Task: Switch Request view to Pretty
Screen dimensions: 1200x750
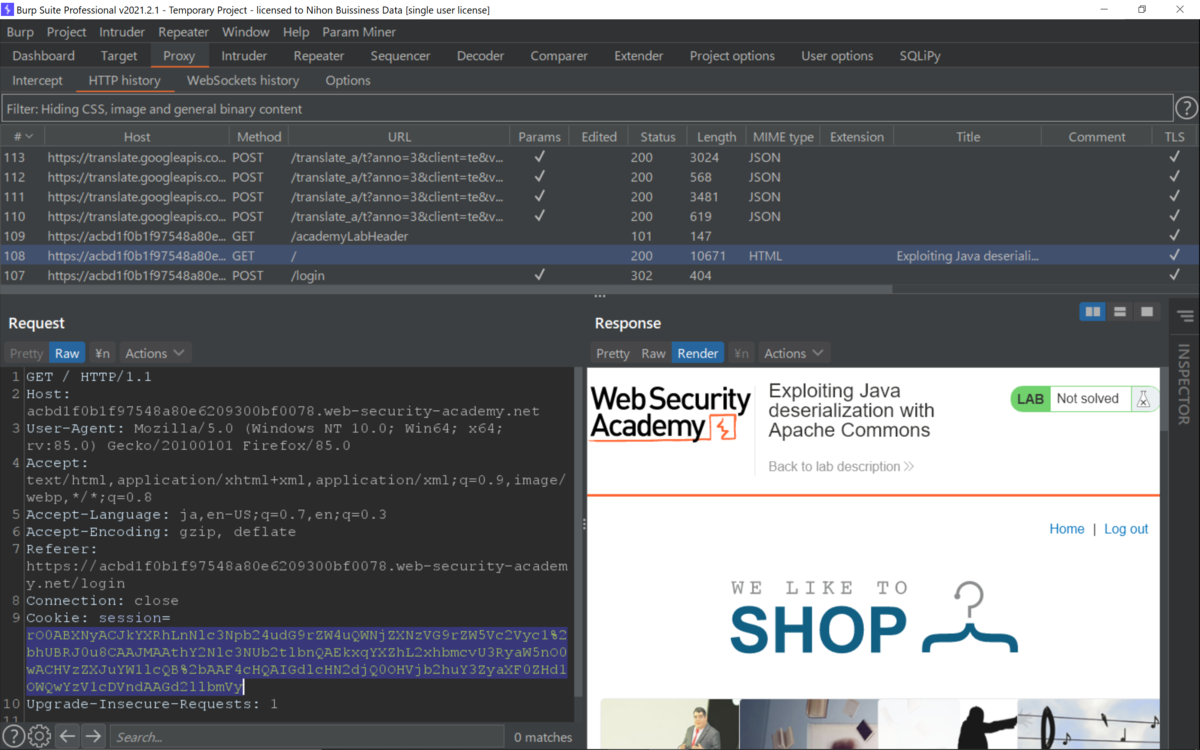Action: (27, 353)
